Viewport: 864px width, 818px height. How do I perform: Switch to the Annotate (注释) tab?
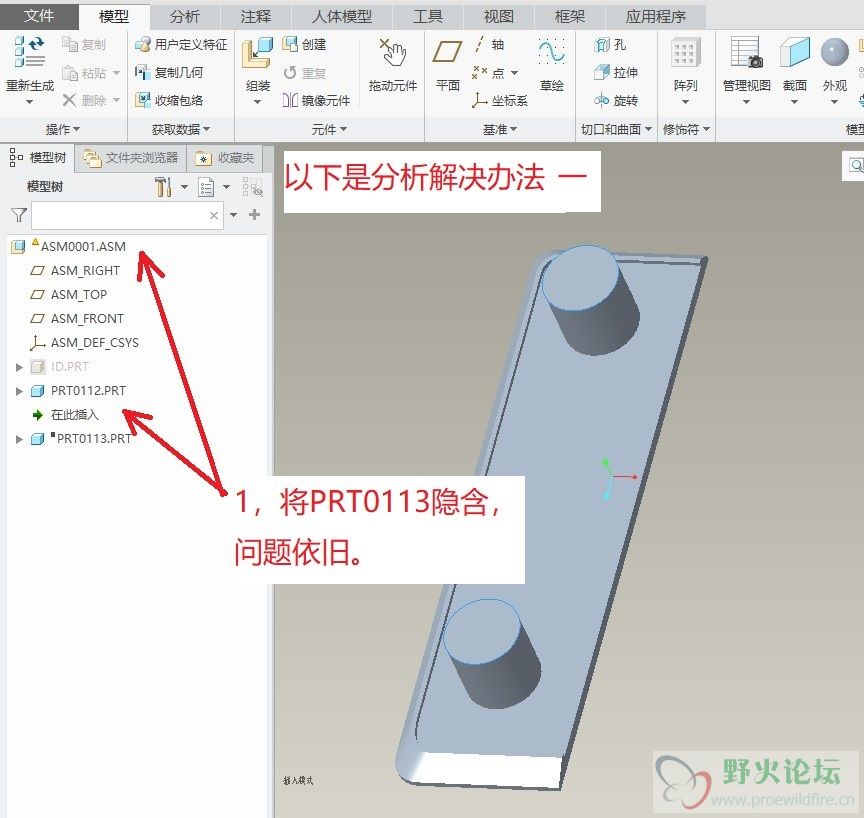[x=256, y=17]
